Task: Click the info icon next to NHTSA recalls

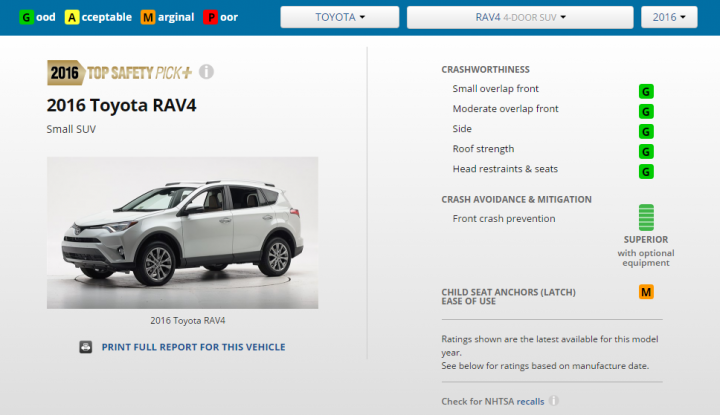Action: coord(554,401)
